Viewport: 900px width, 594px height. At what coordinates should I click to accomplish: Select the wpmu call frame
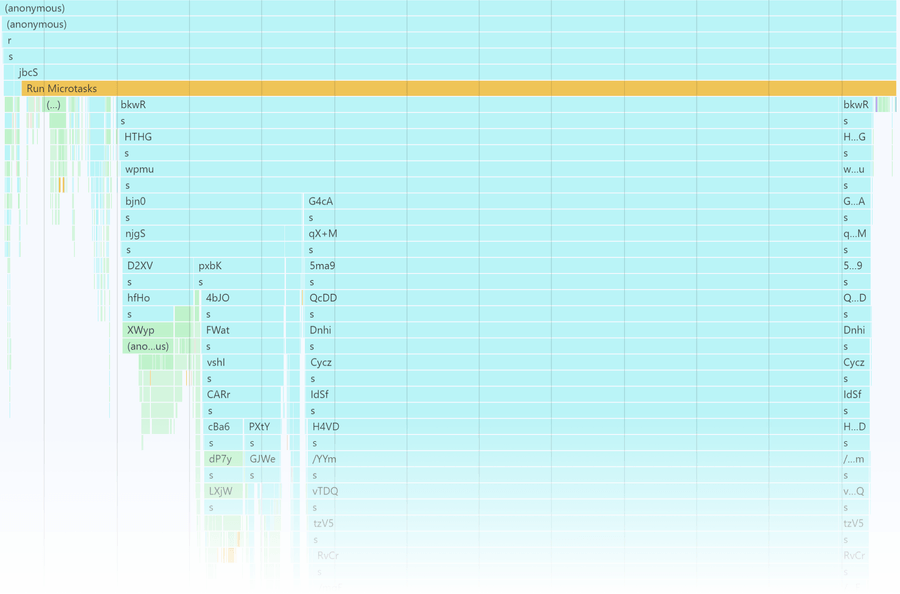click(x=481, y=169)
